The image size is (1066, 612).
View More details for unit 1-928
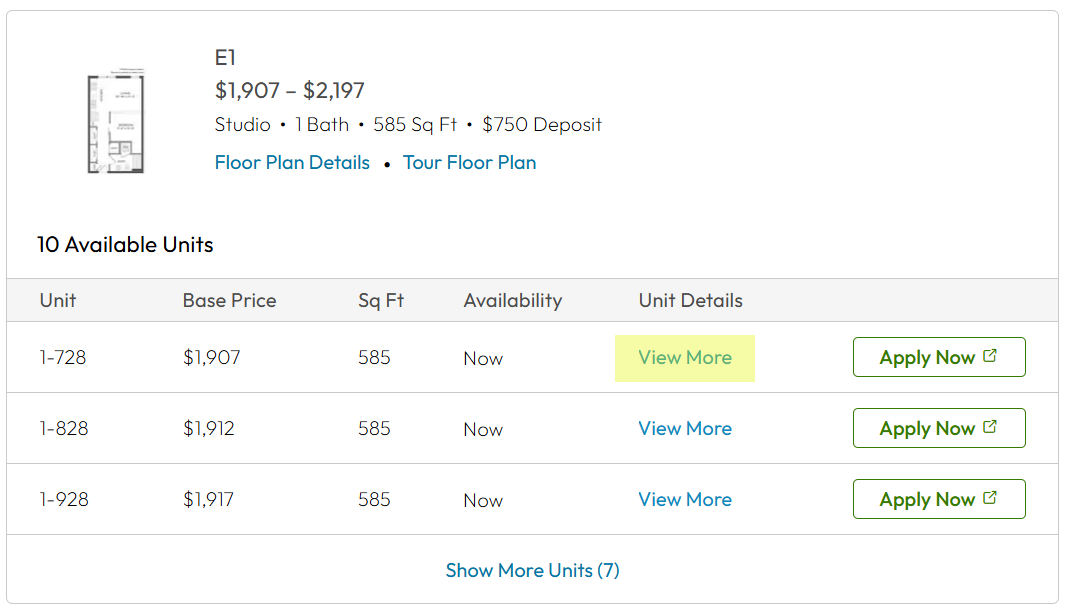click(685, 499)
